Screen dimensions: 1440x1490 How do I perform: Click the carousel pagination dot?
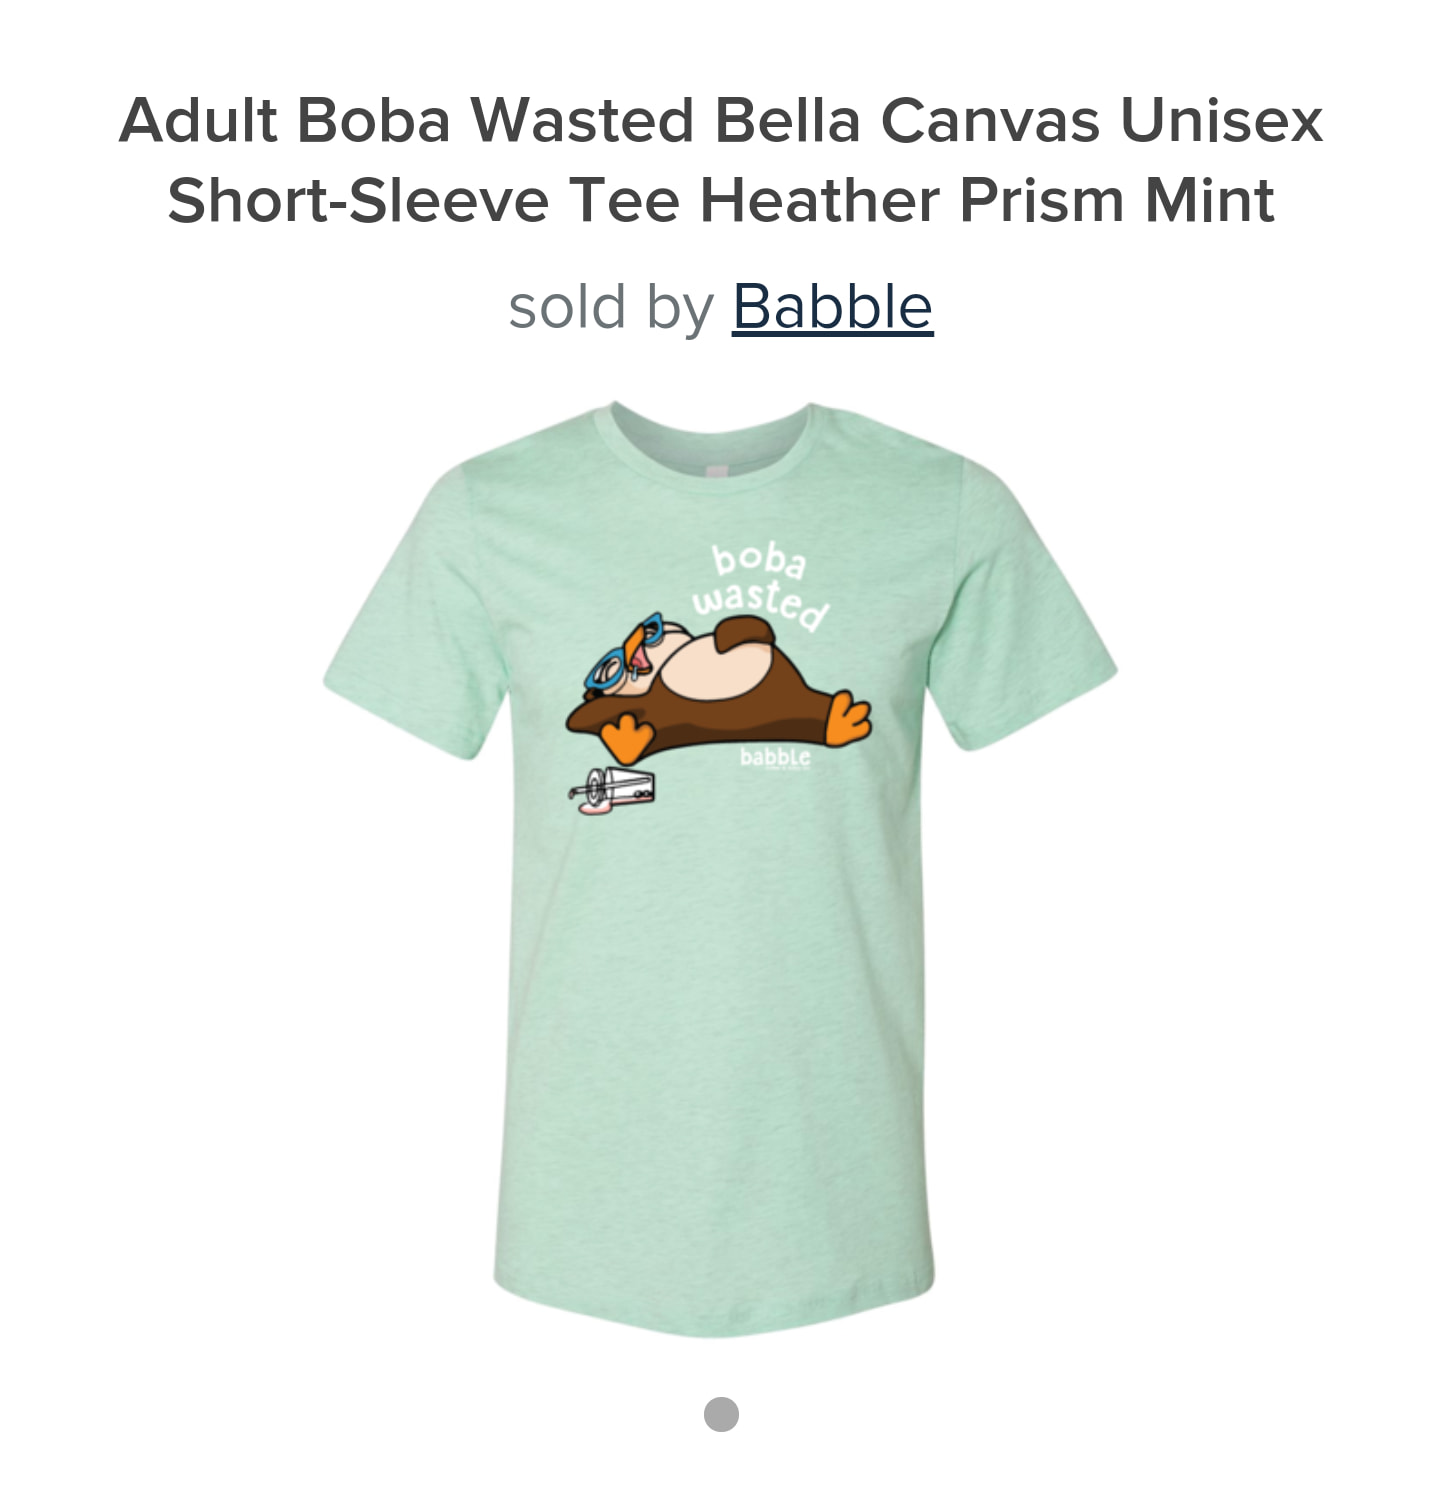click(x=721, y=1414)
